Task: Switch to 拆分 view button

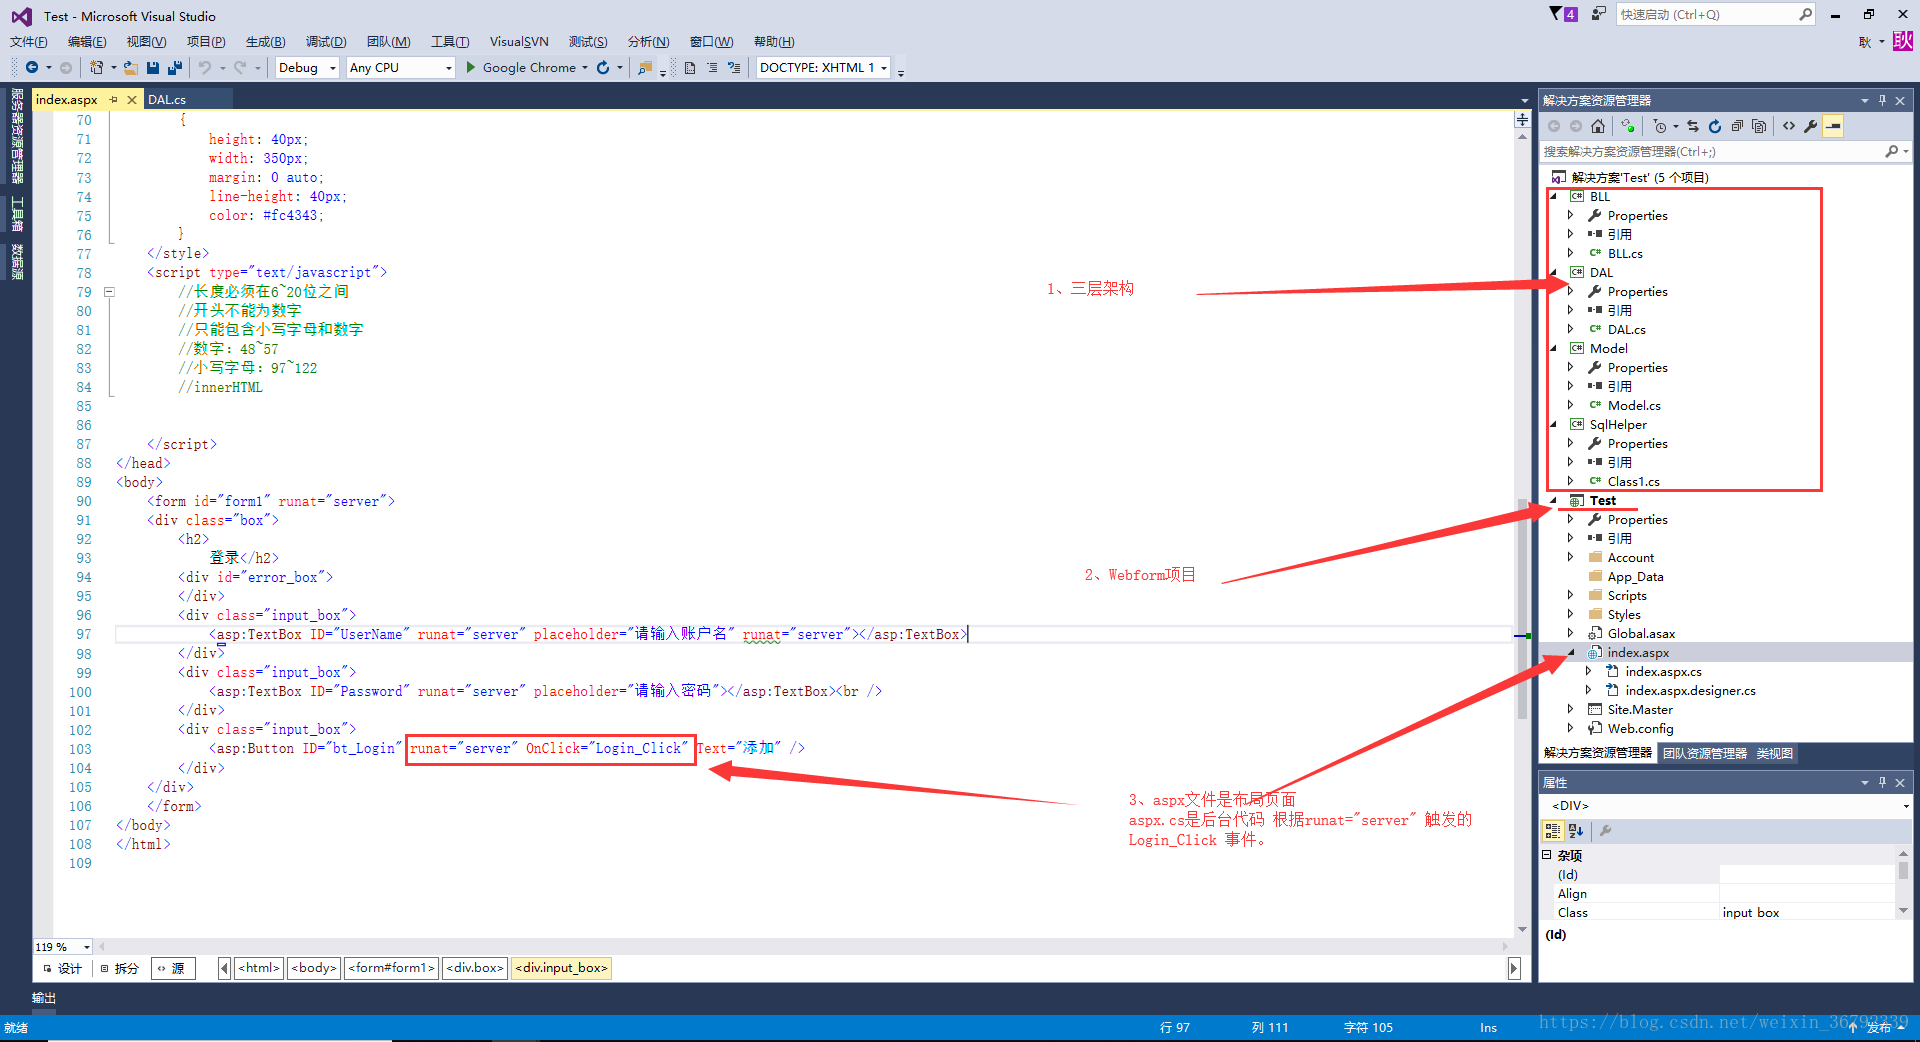Action: coord(120,968)
